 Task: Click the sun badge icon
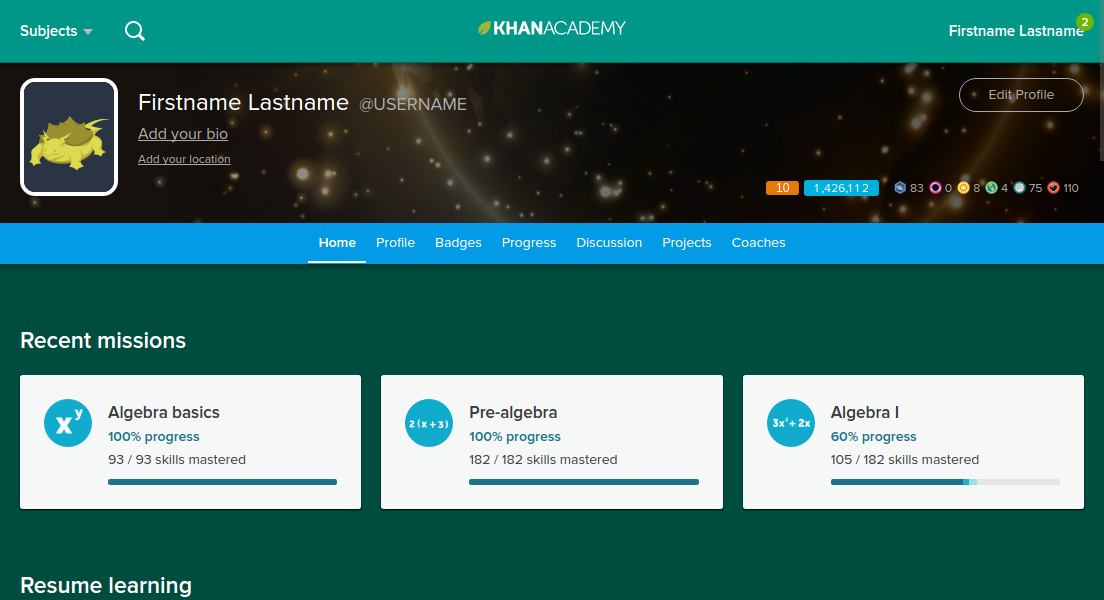963,187
